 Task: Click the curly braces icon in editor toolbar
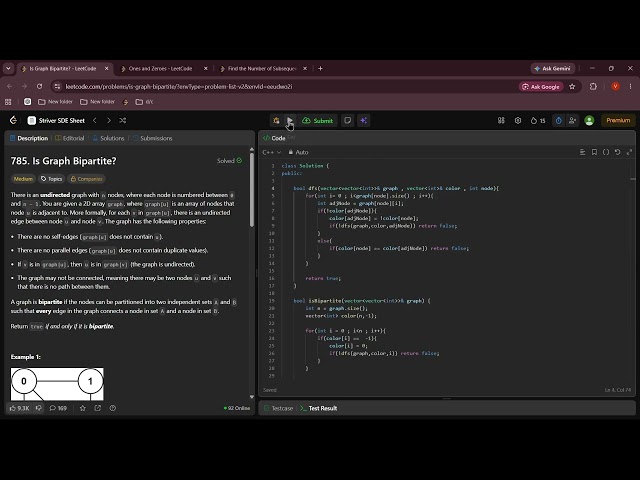[x=606, y=152]
